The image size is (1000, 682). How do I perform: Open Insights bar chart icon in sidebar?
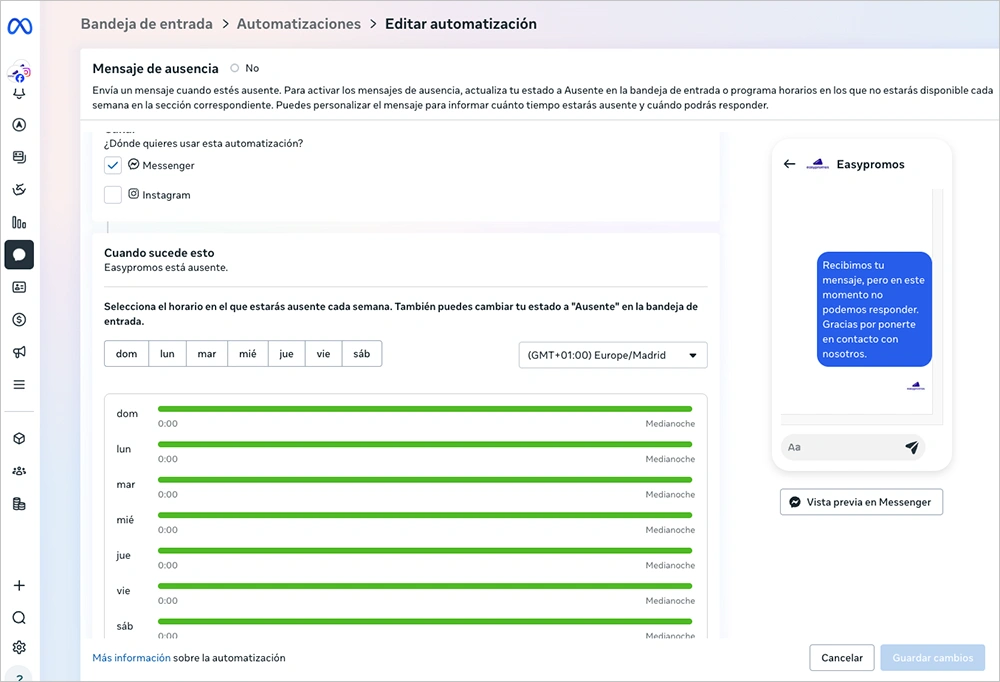click(19, 222)
